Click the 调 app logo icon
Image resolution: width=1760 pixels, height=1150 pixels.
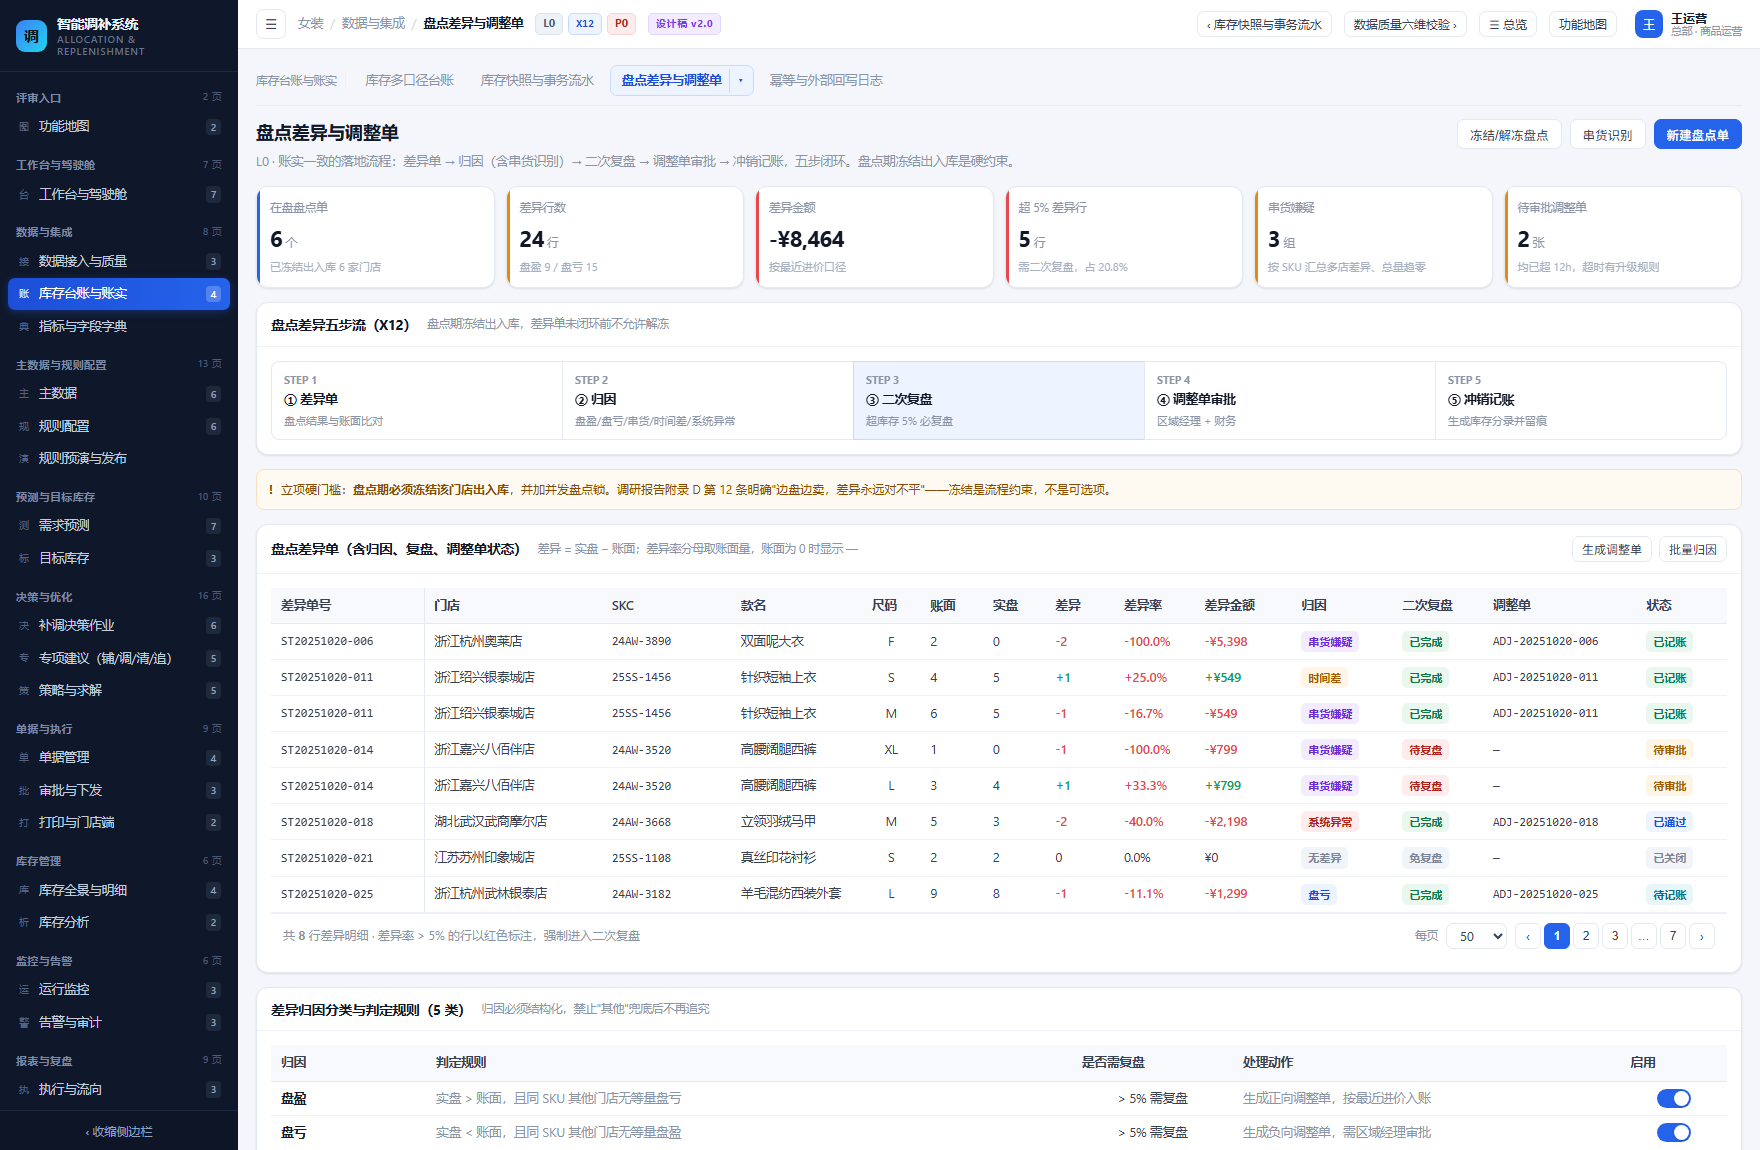pos(31,36)
